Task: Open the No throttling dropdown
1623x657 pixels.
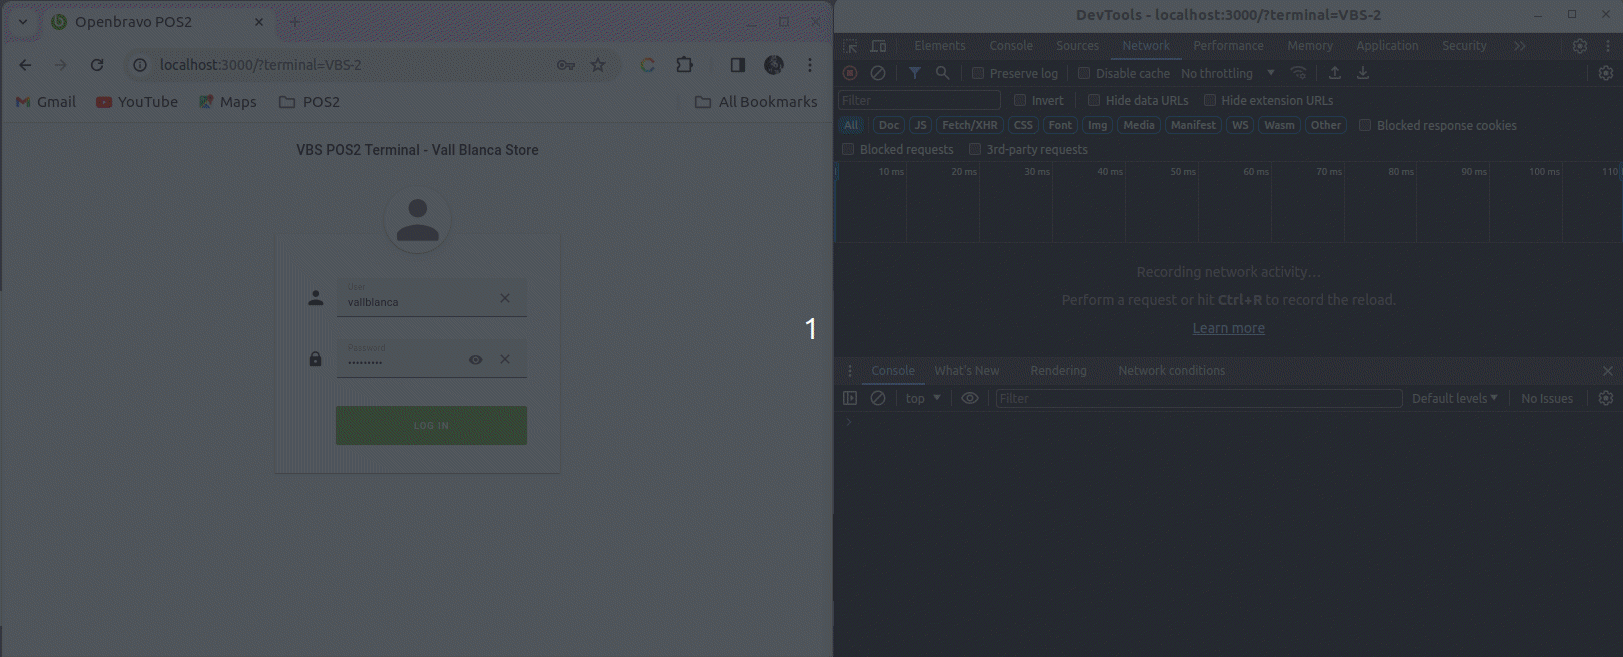Action: pyautogui.click(x=1227, y=73)
